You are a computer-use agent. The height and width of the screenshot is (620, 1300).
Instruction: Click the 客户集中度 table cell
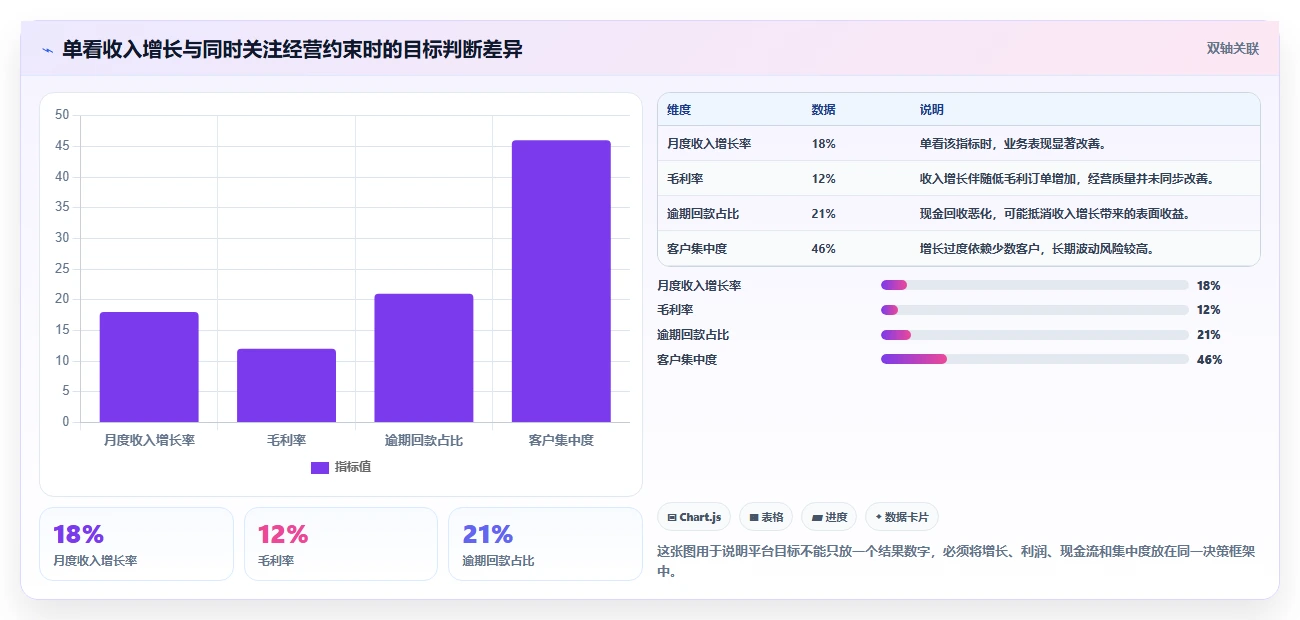[697, 249]
